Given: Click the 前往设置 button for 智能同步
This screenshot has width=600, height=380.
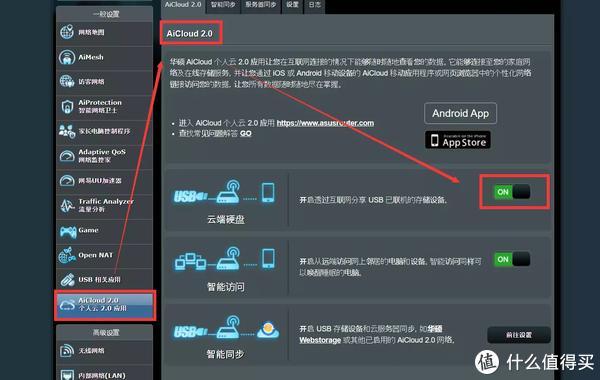Looking at the screenshot, I should [519, 335].
